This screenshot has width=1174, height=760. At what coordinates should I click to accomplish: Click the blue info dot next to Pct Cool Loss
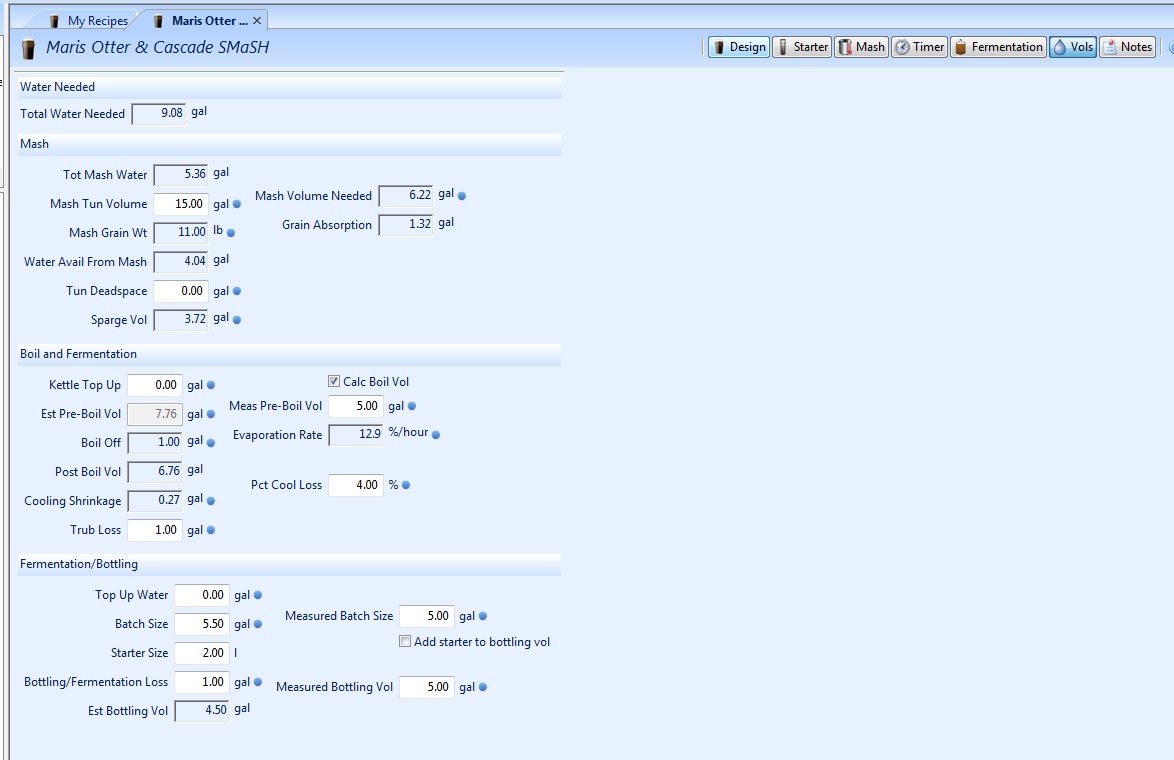(x=406, y=485)
